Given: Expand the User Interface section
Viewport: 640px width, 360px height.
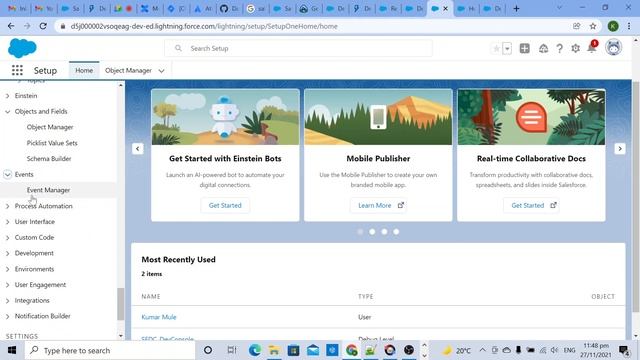Looking at the screenshot, I should pos(7,222).
